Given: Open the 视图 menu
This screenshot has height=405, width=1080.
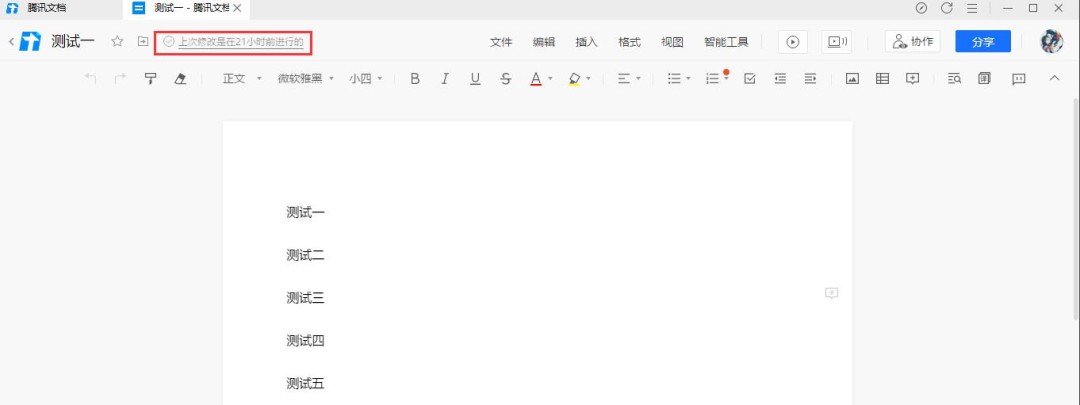Looking at the screenshot, I should 672,42.
